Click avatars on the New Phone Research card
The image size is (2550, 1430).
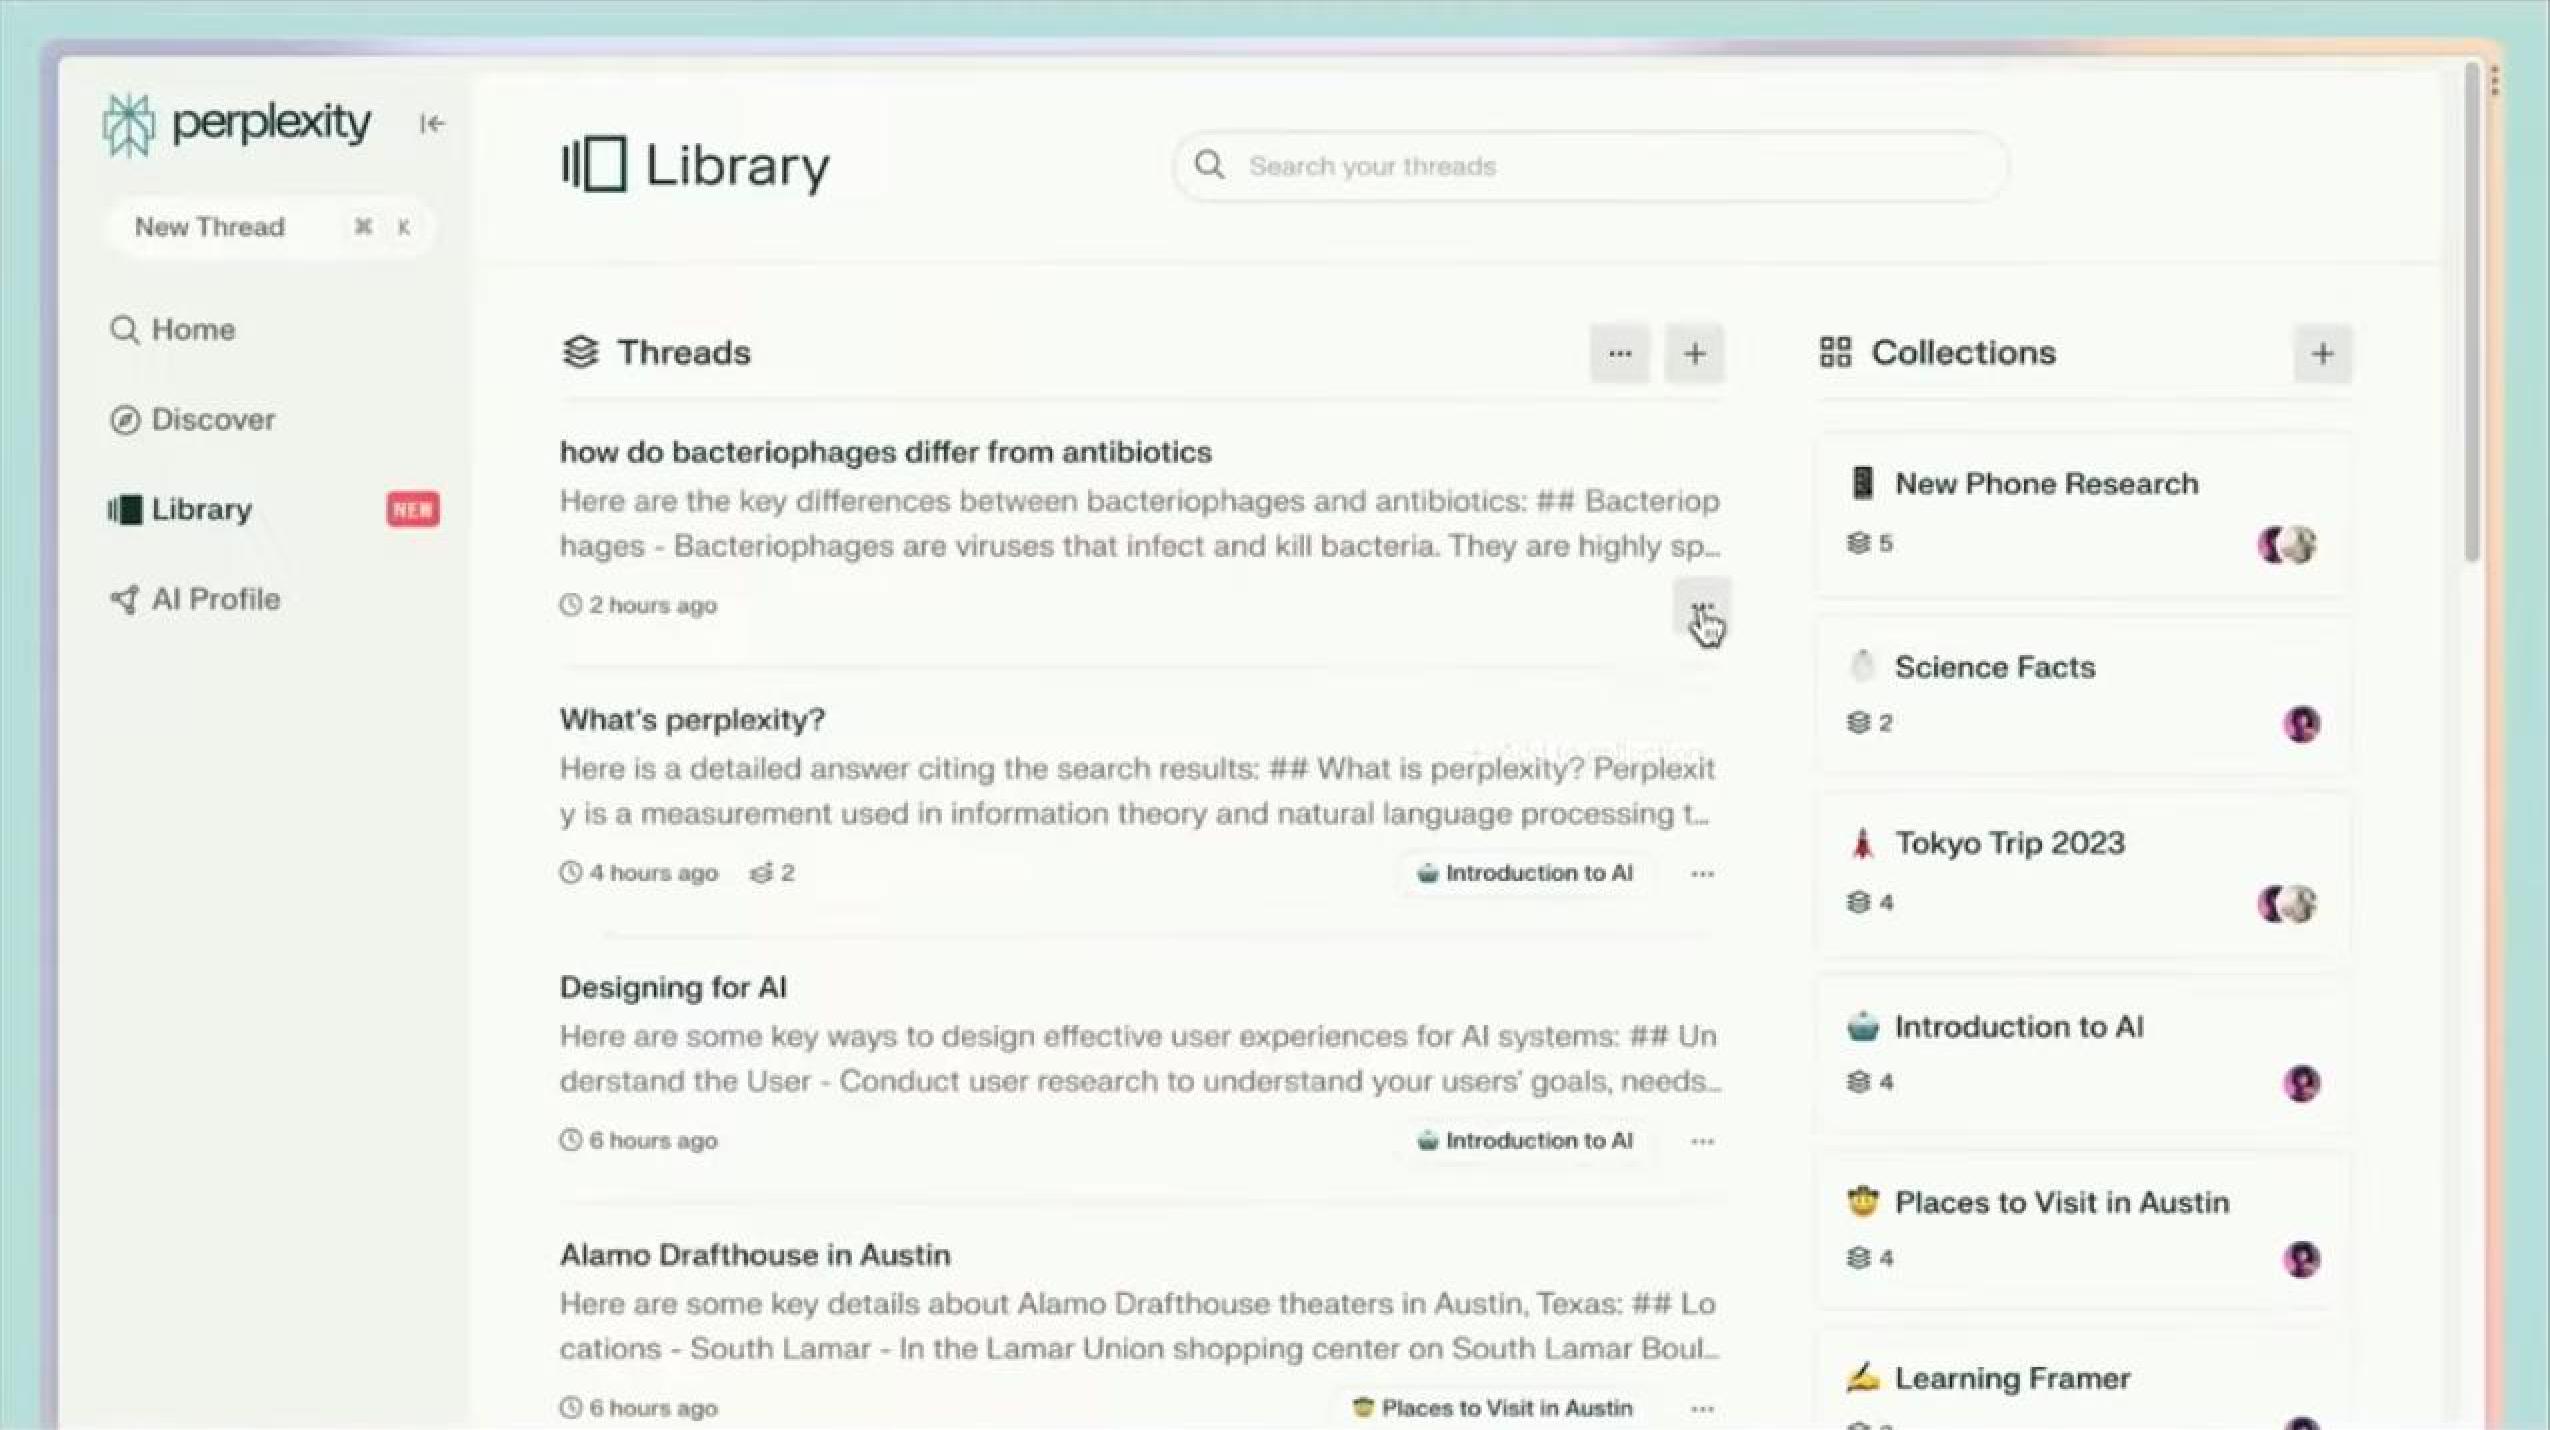(x=2287, y=545)
